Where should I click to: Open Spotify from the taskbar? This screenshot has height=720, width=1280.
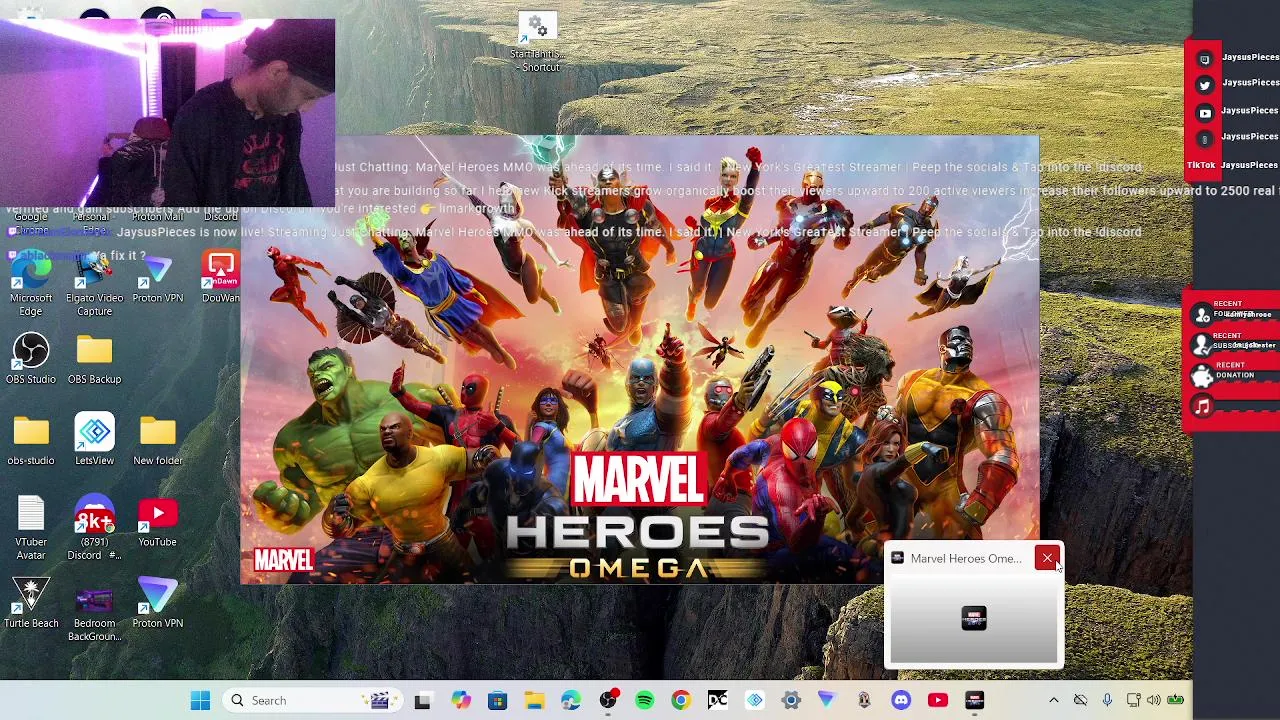(x=644, y=700)
